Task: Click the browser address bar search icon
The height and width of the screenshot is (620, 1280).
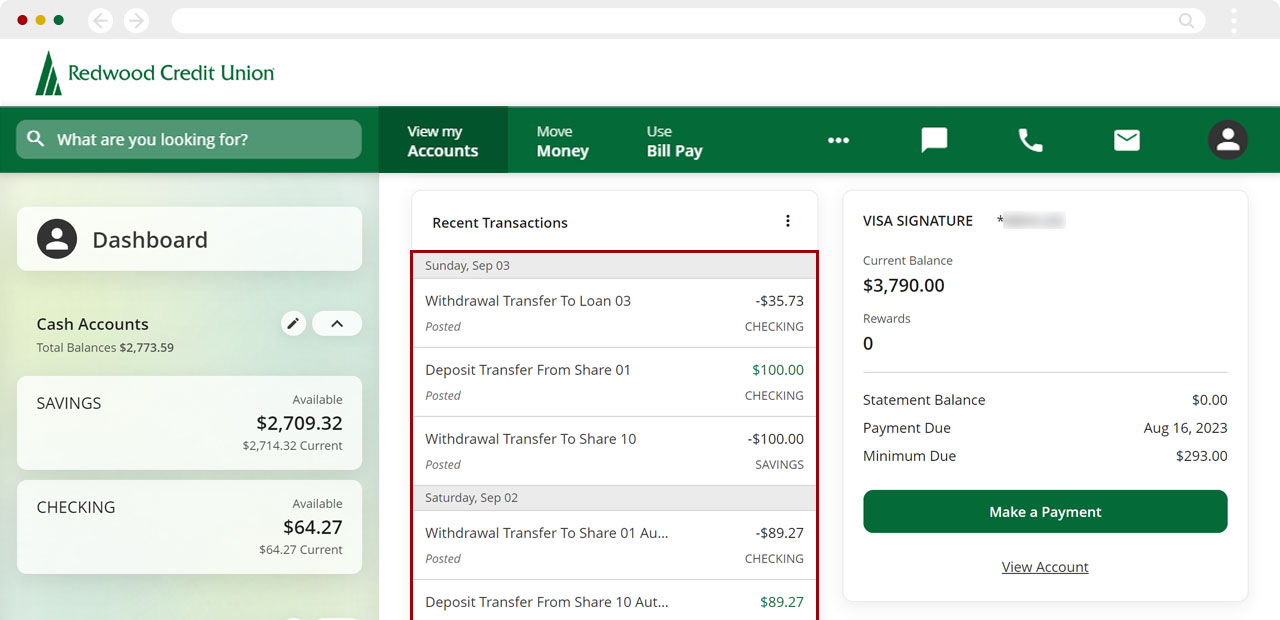Action: coord(1187,20)
